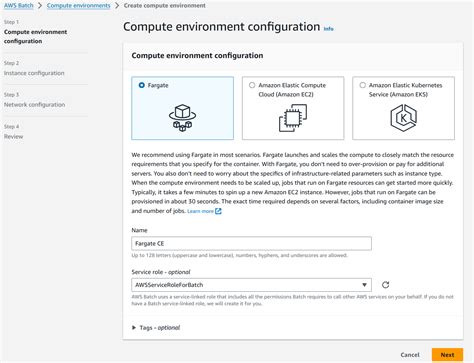Click the Cancel button

tap(410, 355)
